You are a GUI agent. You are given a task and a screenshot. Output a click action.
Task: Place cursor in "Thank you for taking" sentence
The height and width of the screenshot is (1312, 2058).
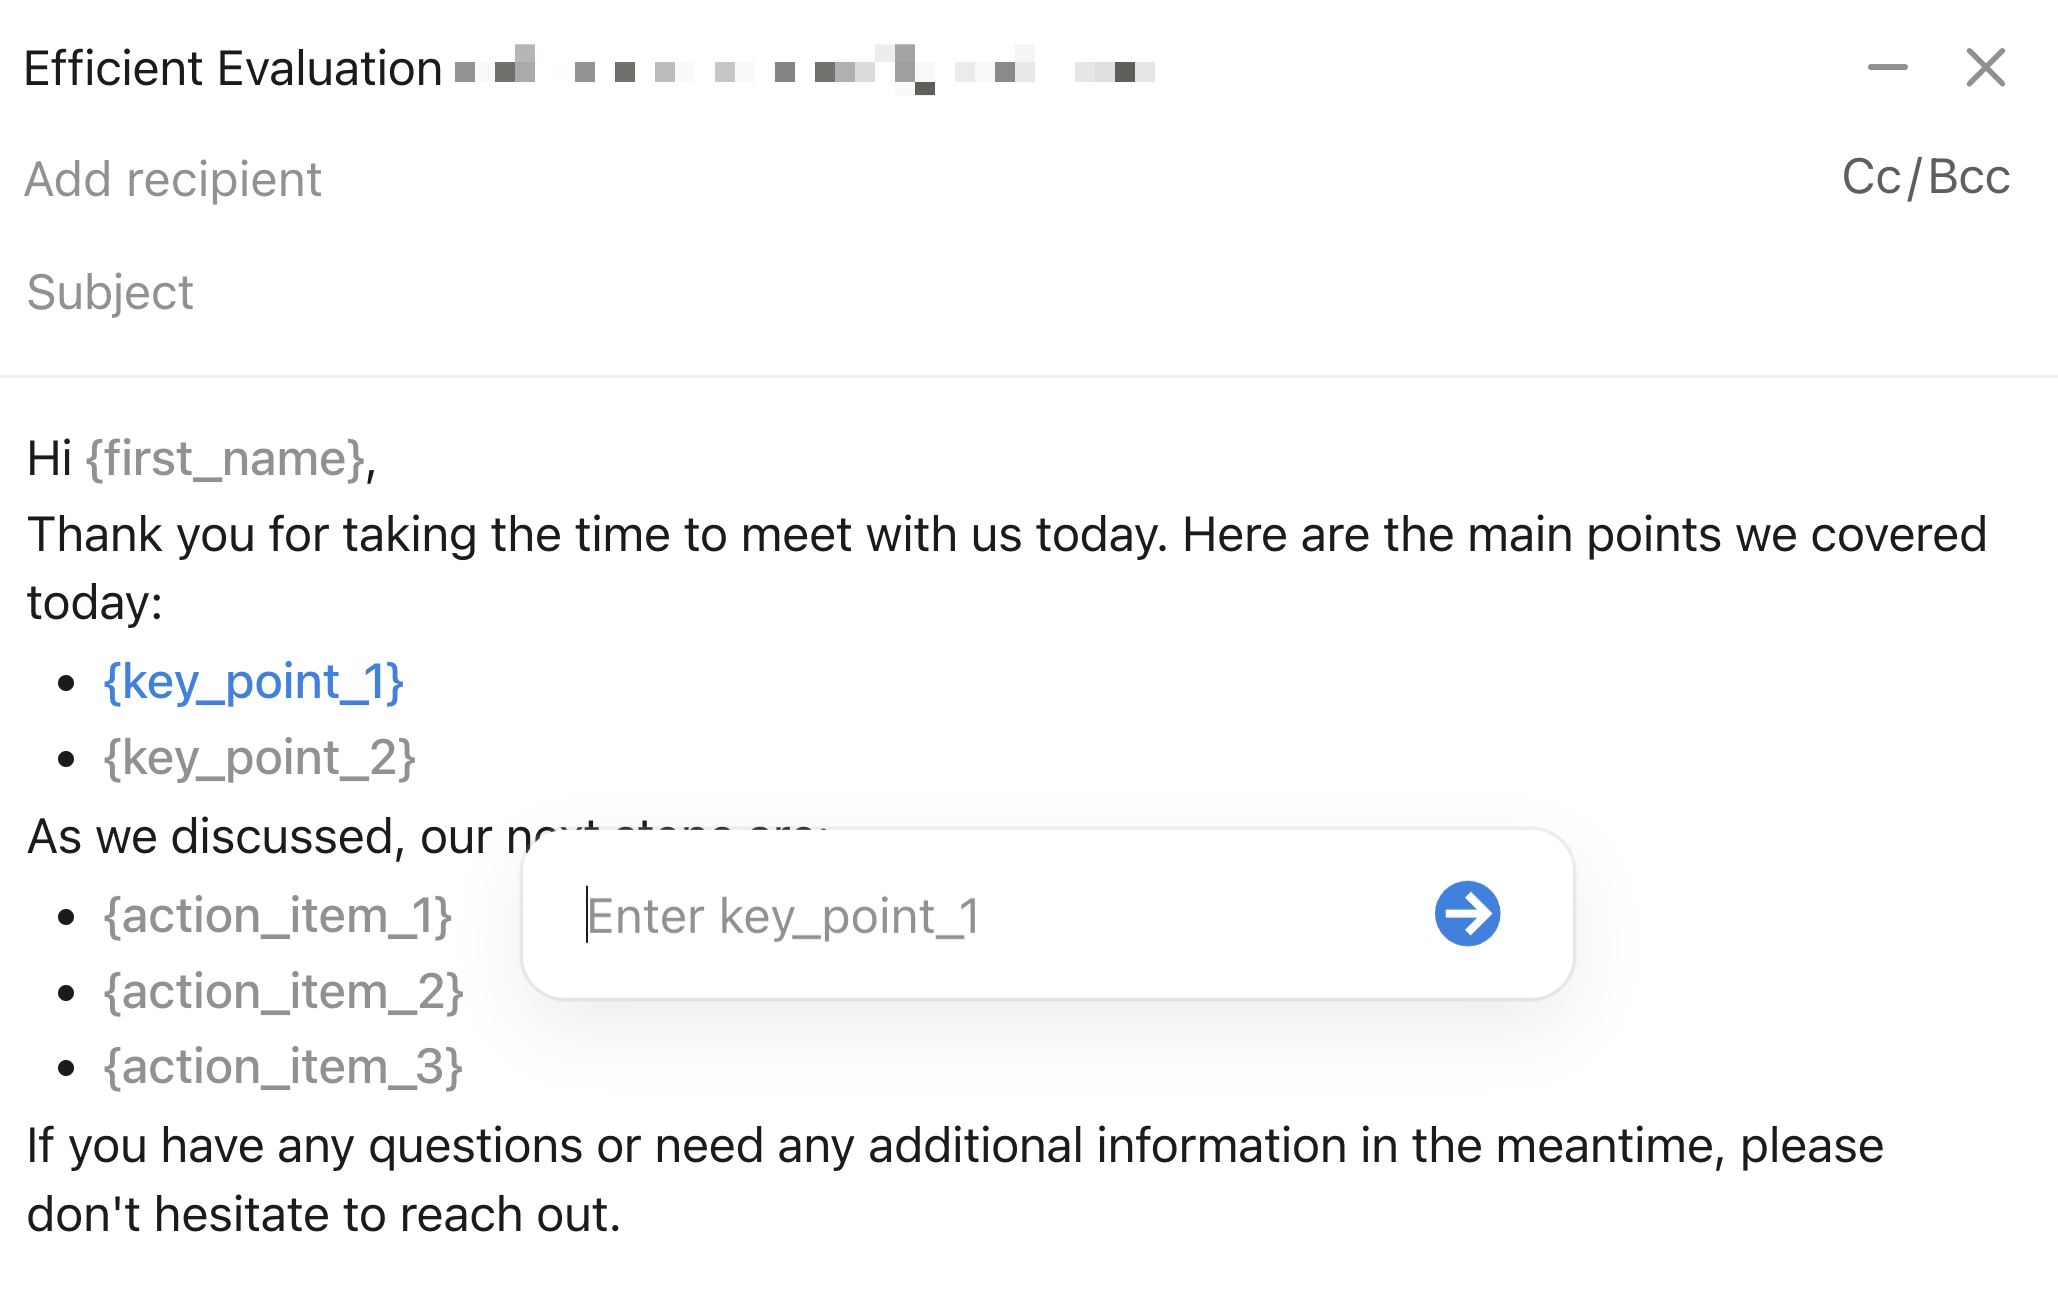(x=1006, y=535)
